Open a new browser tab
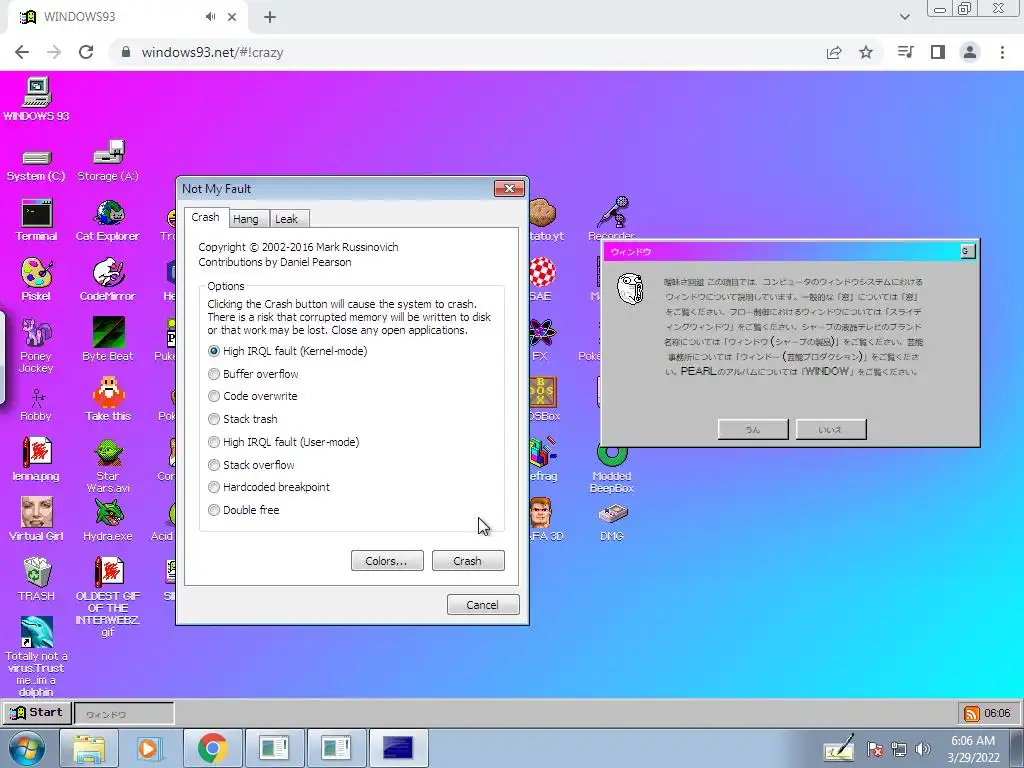The image size is (1024, 768). pos(270,17)
